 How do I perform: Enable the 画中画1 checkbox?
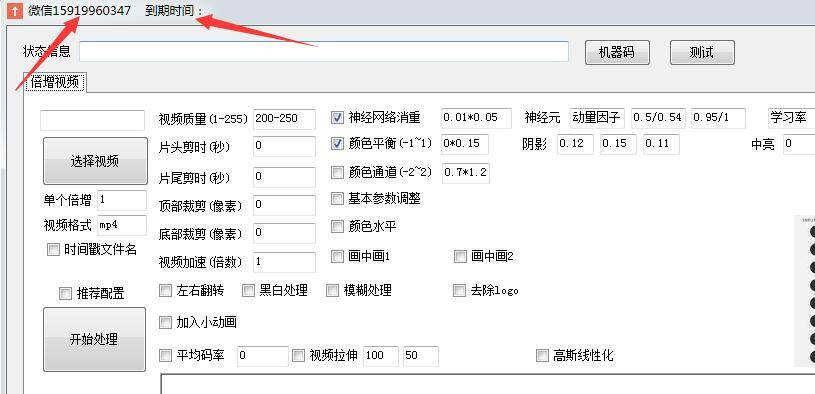coord(337,256)
